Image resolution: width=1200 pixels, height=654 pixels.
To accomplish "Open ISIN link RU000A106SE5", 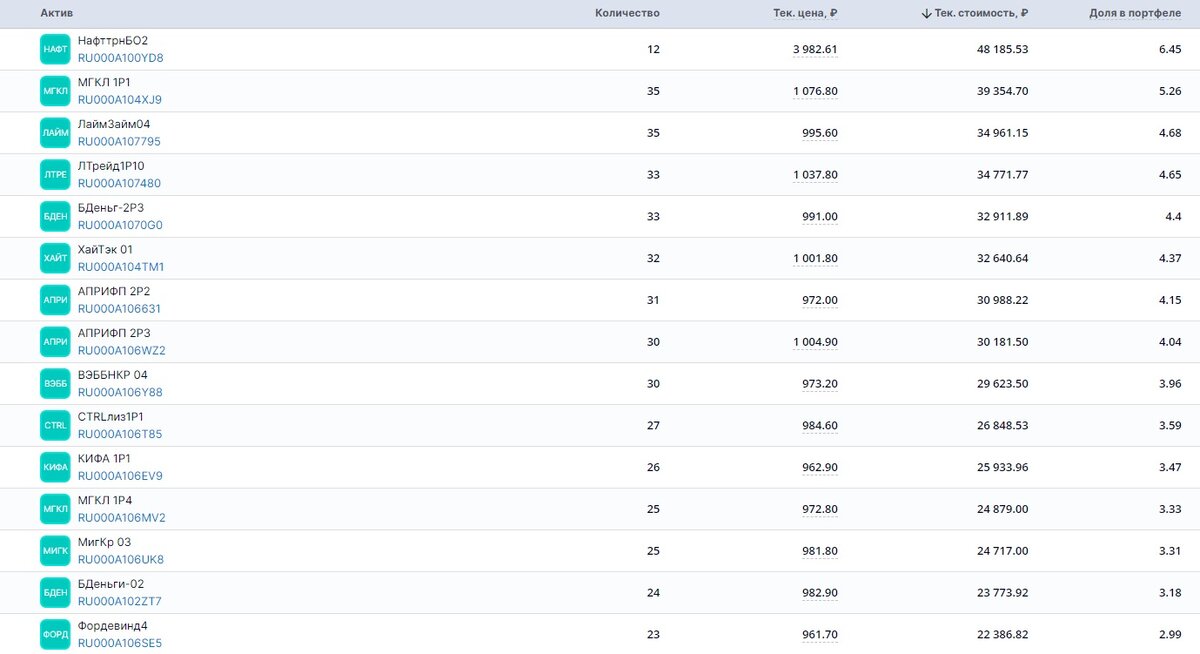I will (x=119, y=643).
